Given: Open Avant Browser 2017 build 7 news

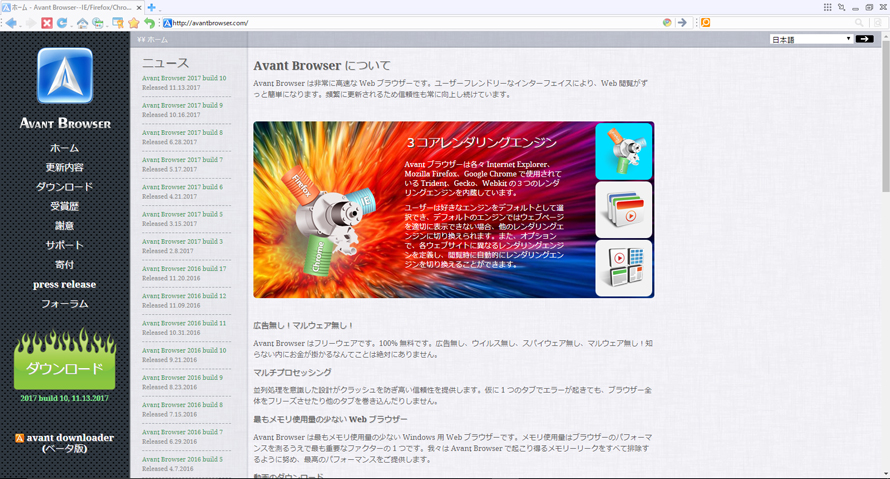Looking at the screenshot, I should pyautogui.click(x=182, y=160).
